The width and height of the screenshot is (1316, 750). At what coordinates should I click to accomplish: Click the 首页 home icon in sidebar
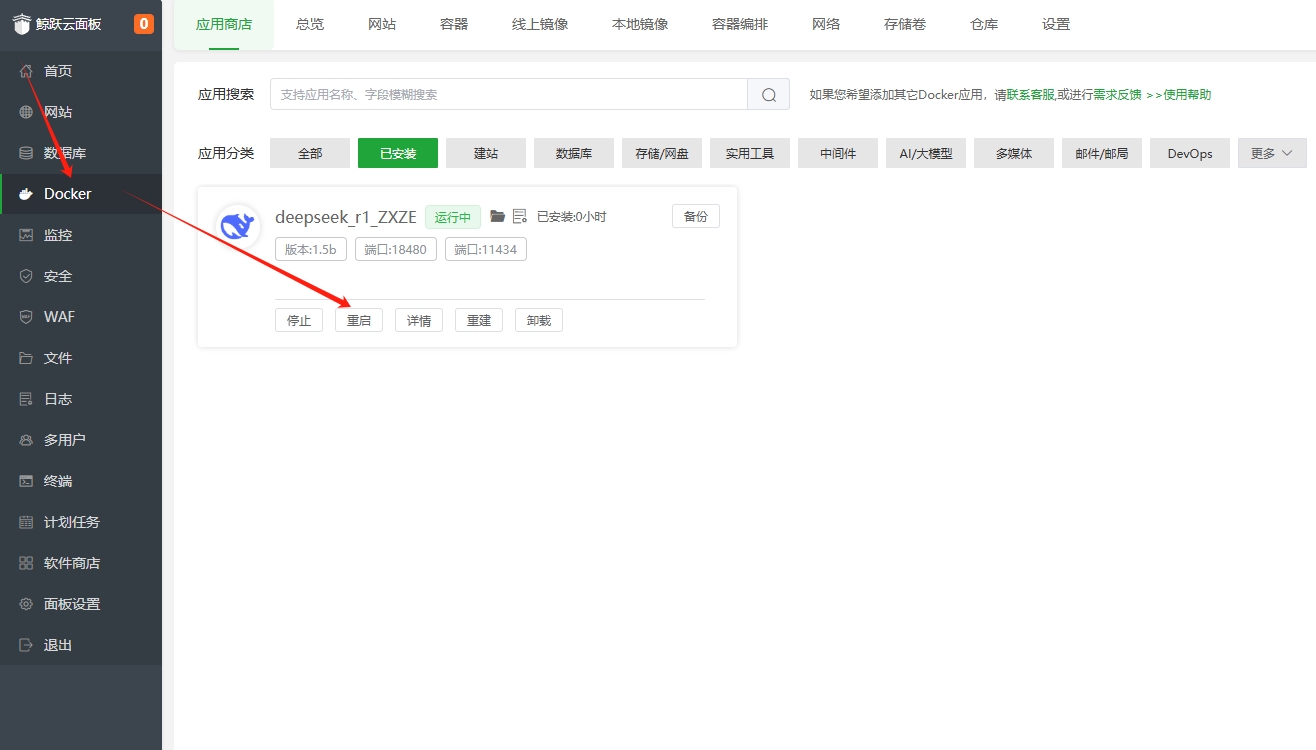tap(26, 71)
